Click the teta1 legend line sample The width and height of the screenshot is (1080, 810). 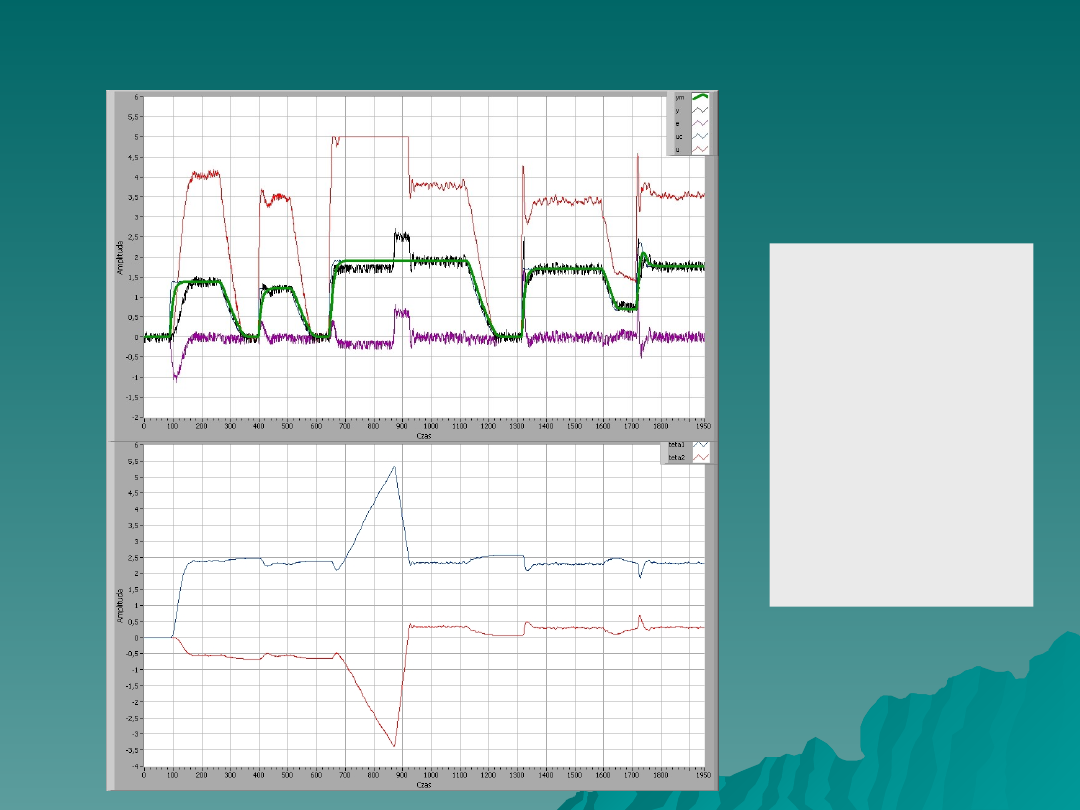(x=701, y=444)
